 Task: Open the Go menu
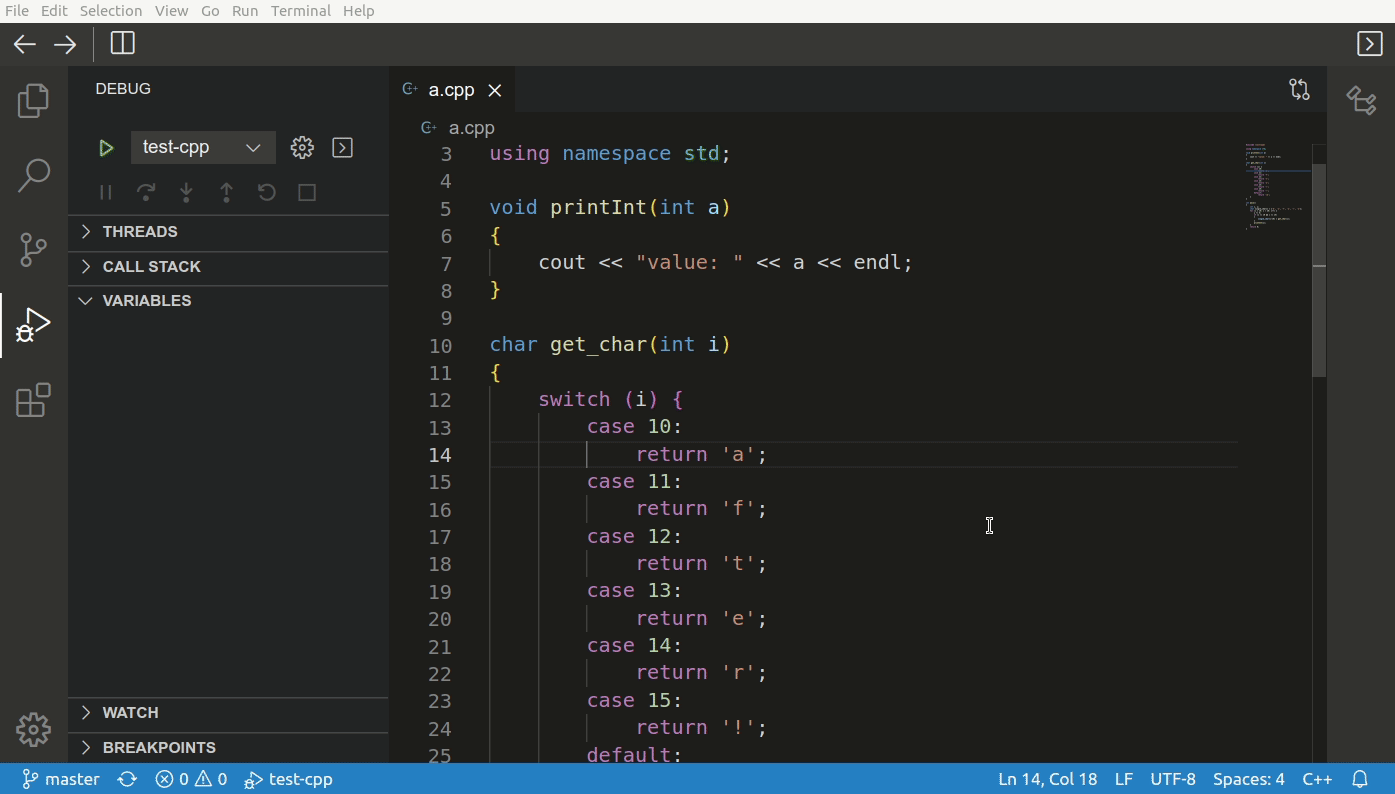(210, 10)
